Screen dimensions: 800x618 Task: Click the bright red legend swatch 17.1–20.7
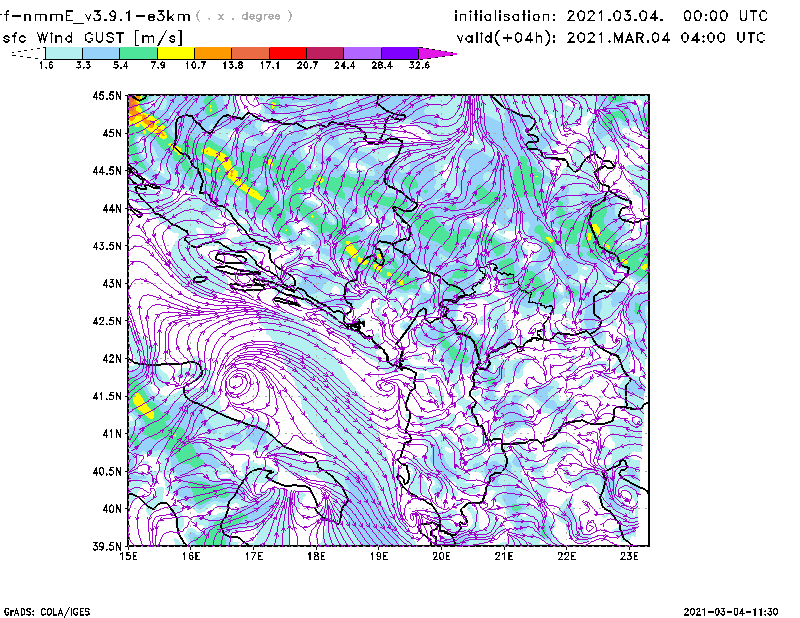[288, 53]
